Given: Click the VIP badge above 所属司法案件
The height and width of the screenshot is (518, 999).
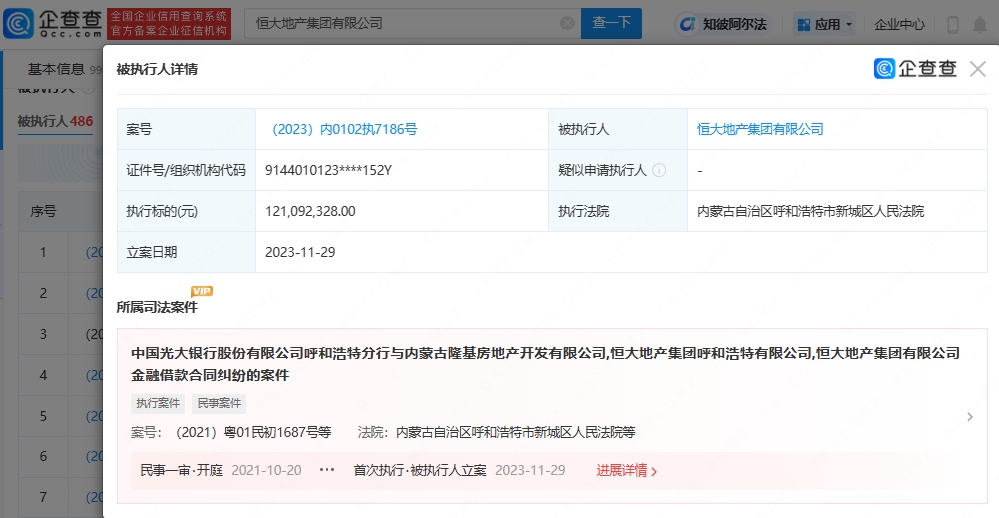Looking at the screenshot, I should [x=202, y=291].
